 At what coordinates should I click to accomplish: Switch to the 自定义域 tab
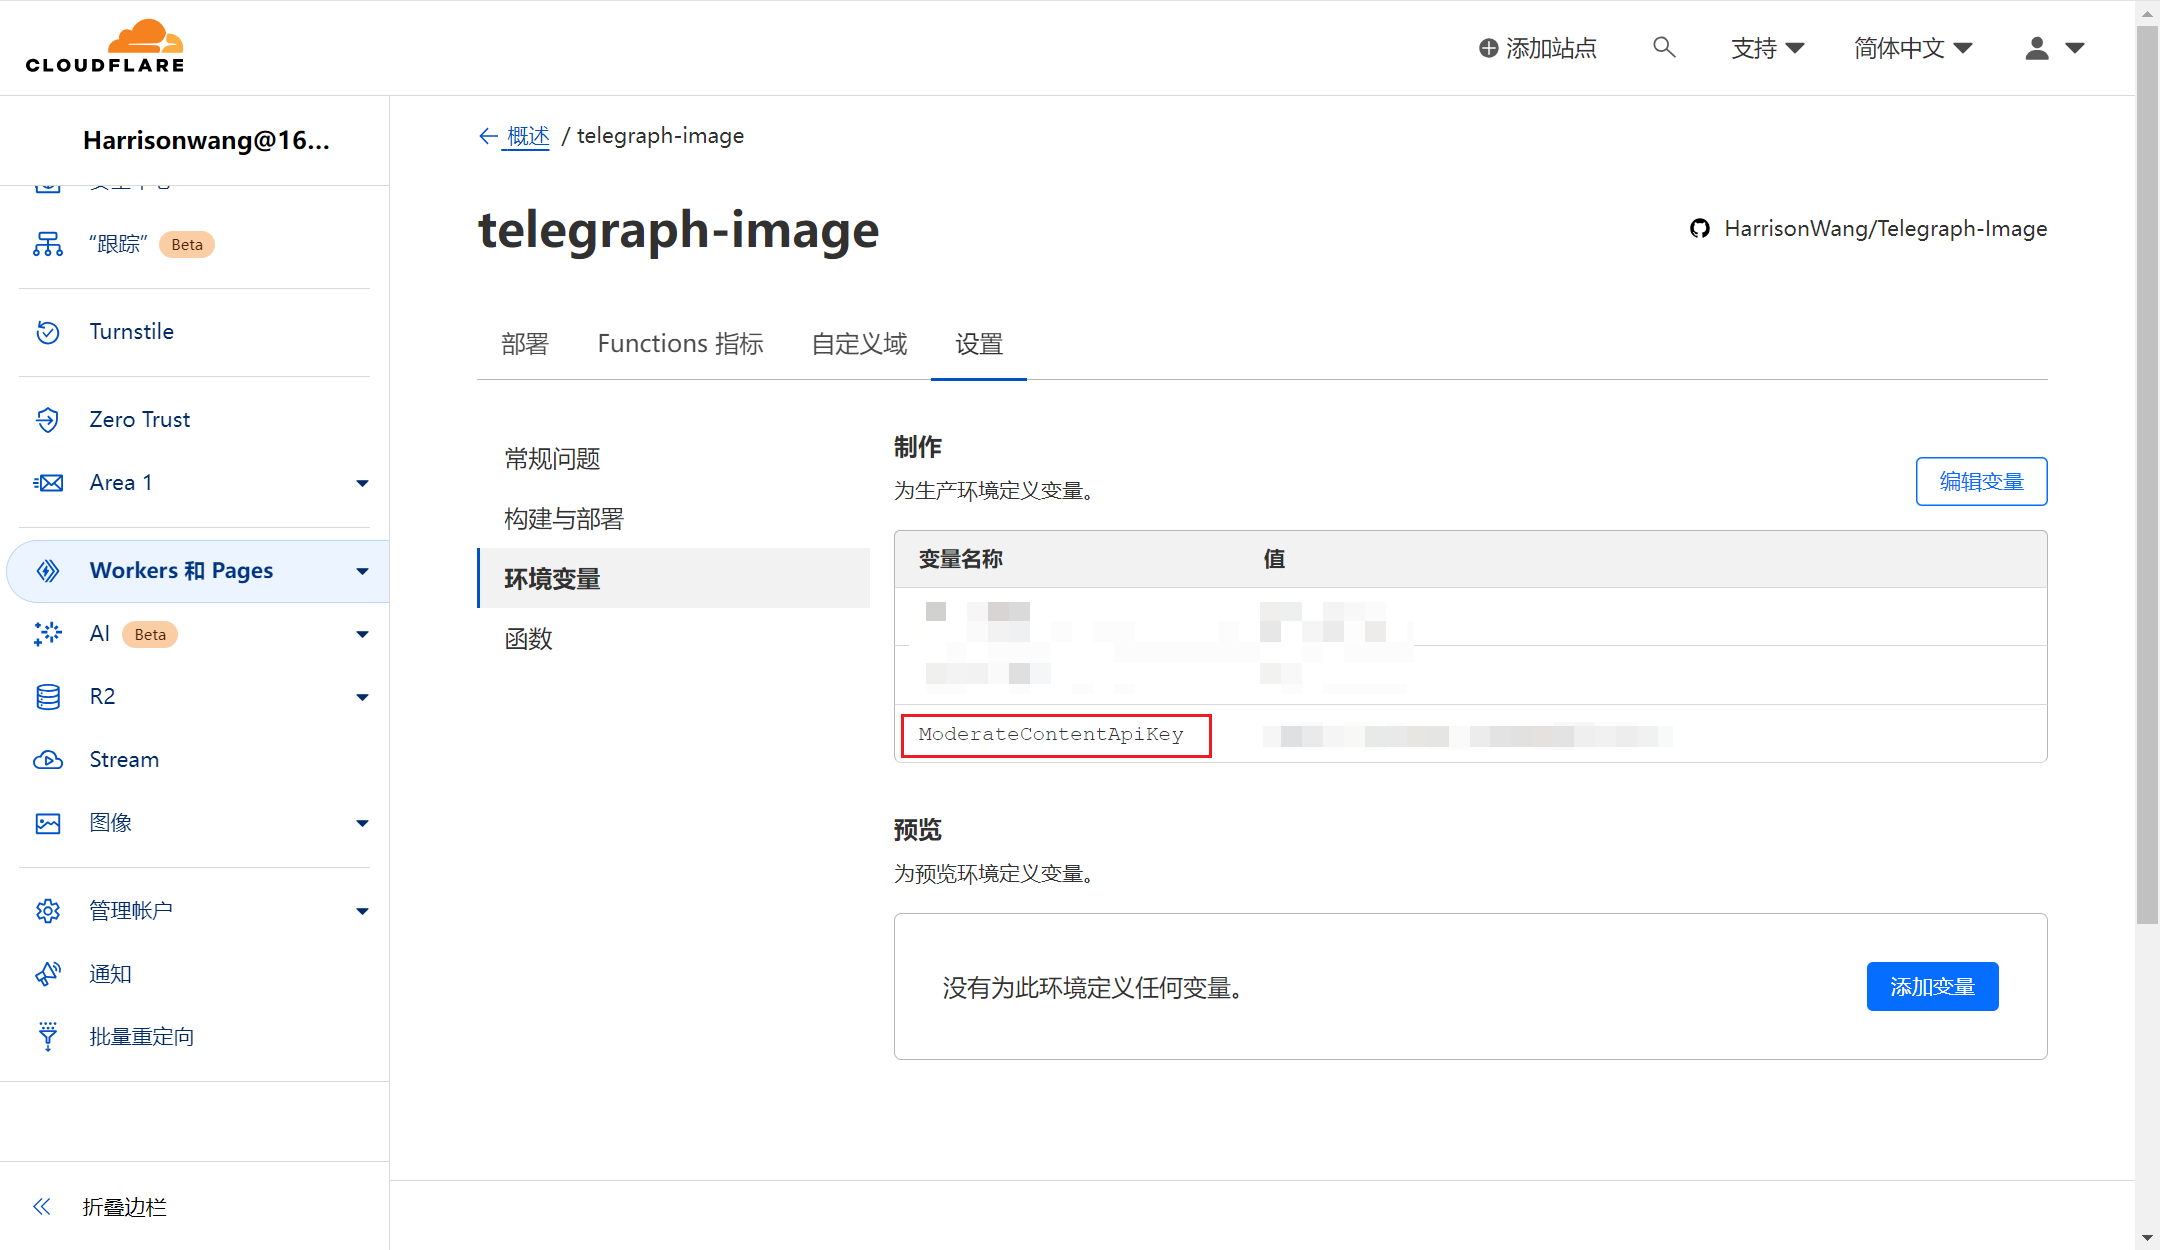859,344
